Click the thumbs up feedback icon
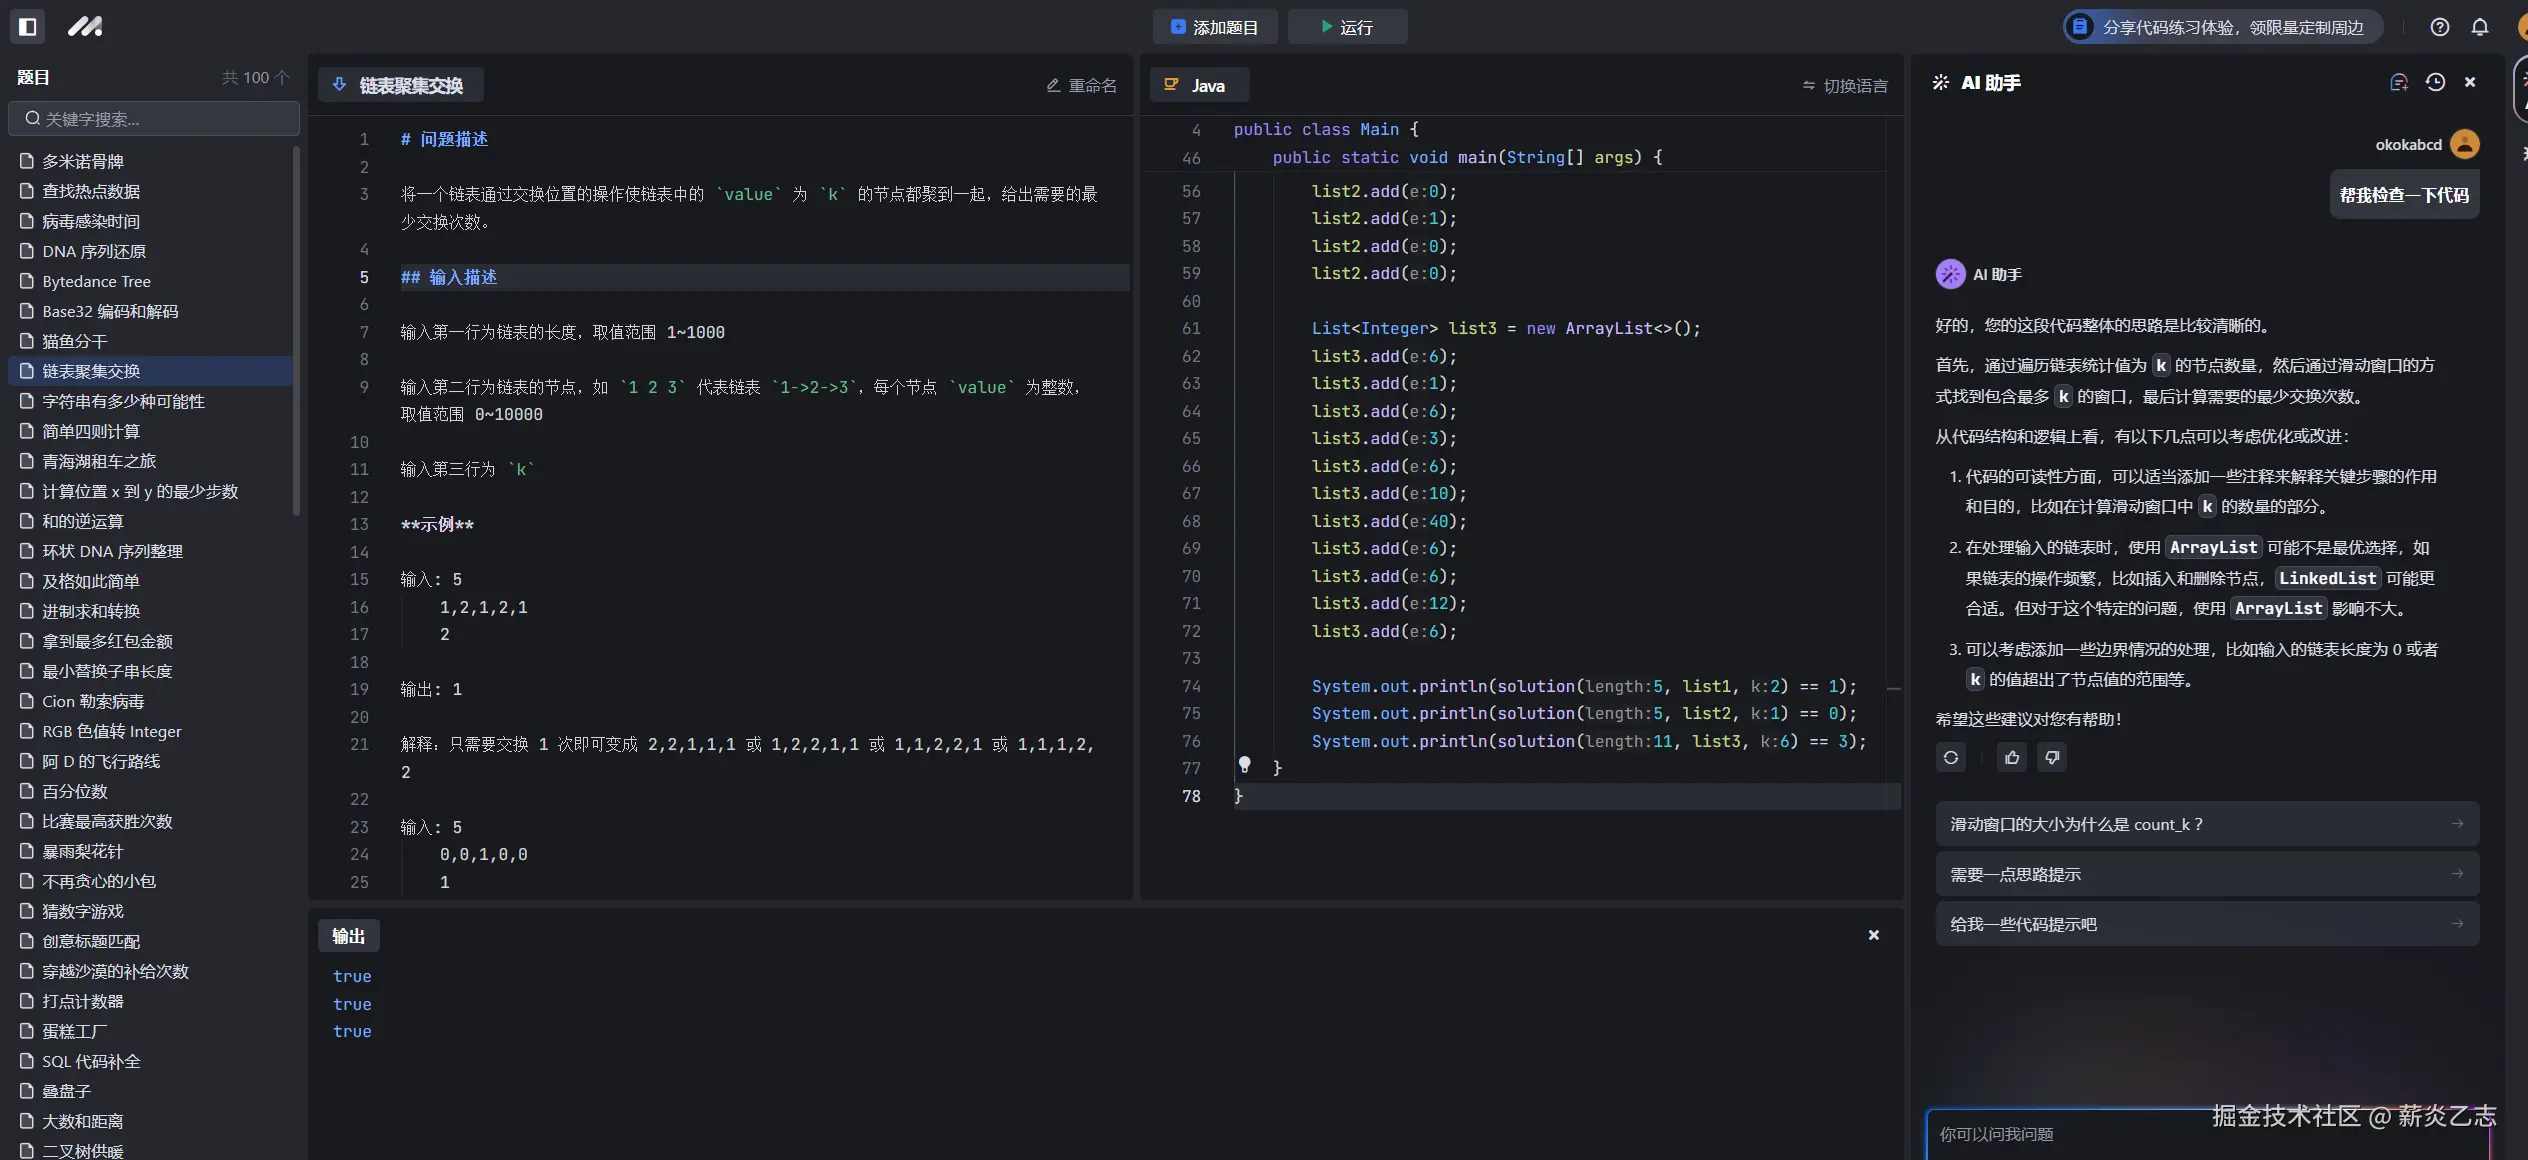 coord(2012,758)
